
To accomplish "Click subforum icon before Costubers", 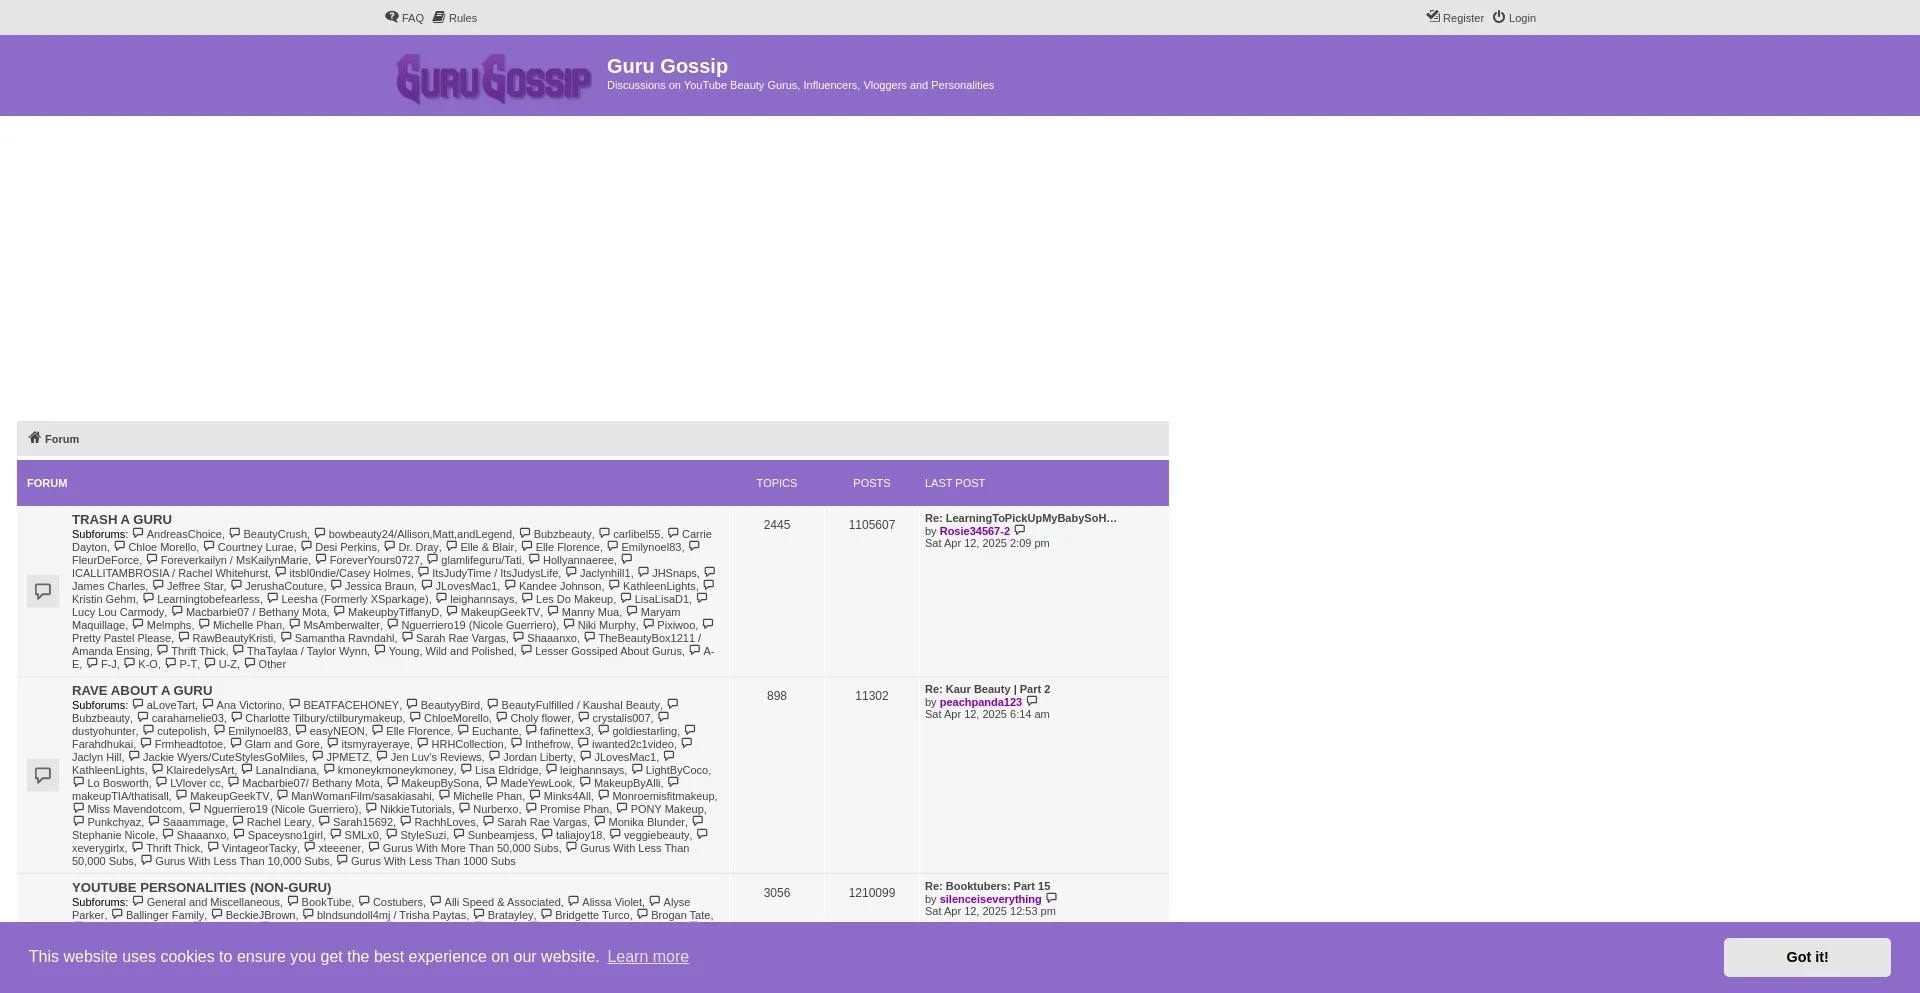I will click(365, 902).
